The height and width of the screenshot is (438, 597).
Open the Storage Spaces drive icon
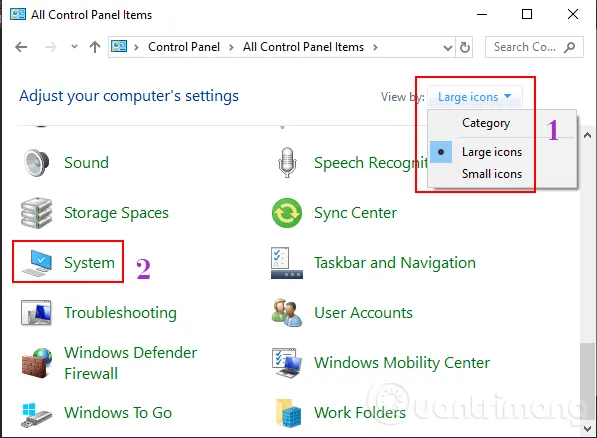click(37, 213)
